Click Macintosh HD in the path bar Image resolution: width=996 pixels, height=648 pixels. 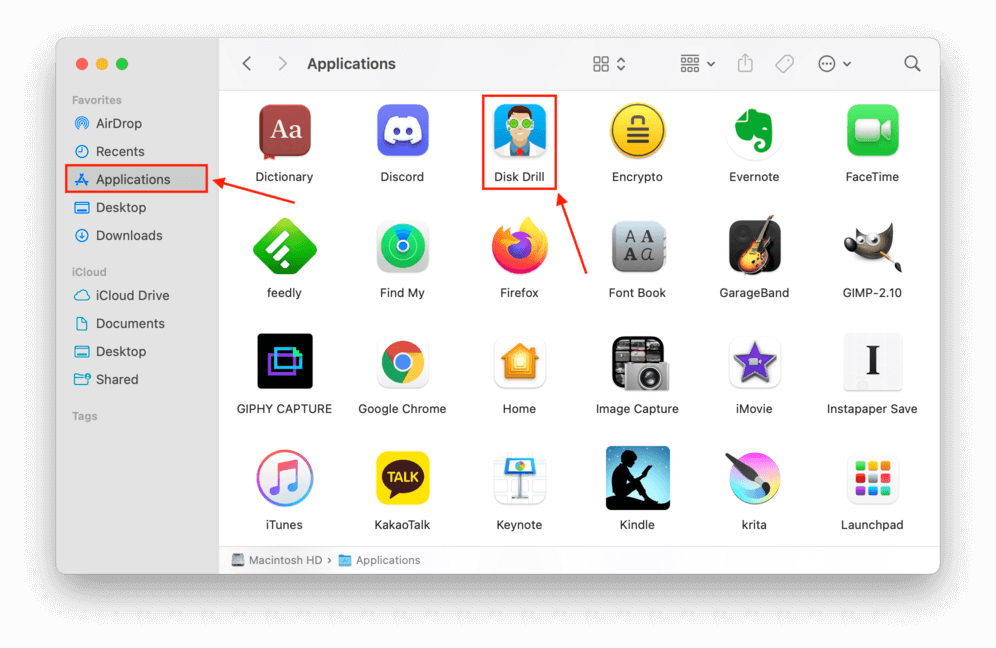(x=278, y=560)
